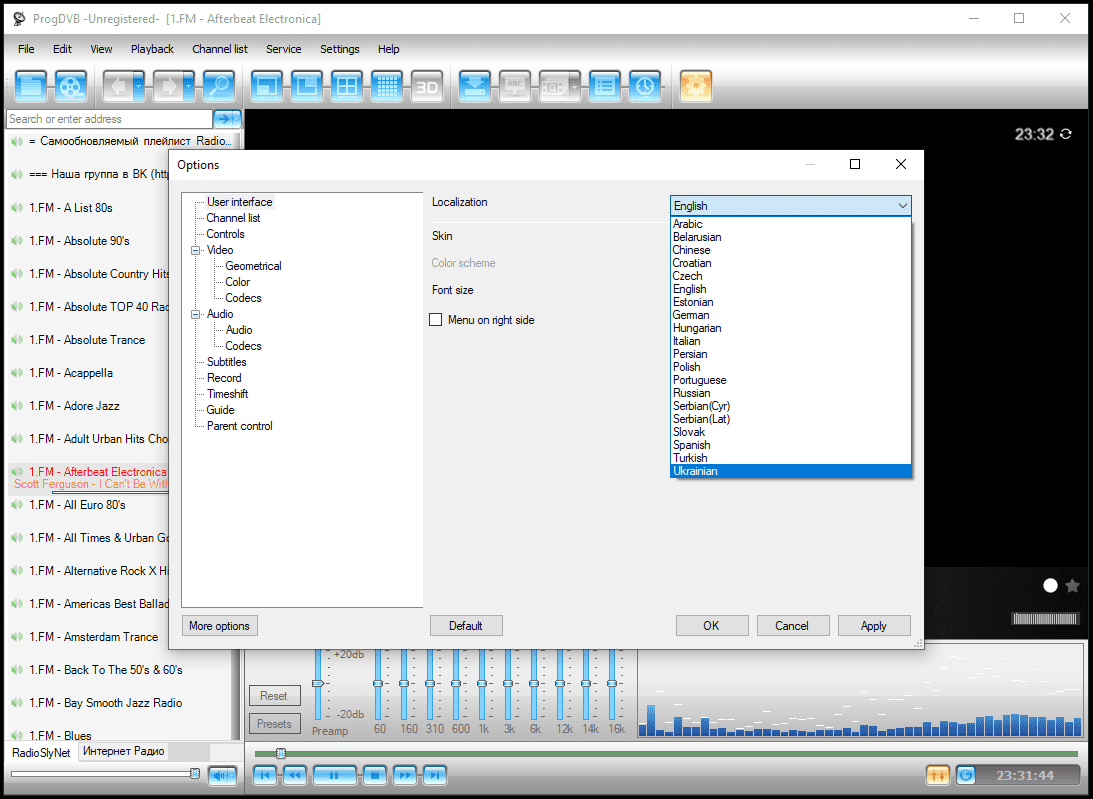Image resolution: width=1093 pixels, height=799 pixels.
Task: Choose Spanish in the localization list
Action: tap(691, 445)
